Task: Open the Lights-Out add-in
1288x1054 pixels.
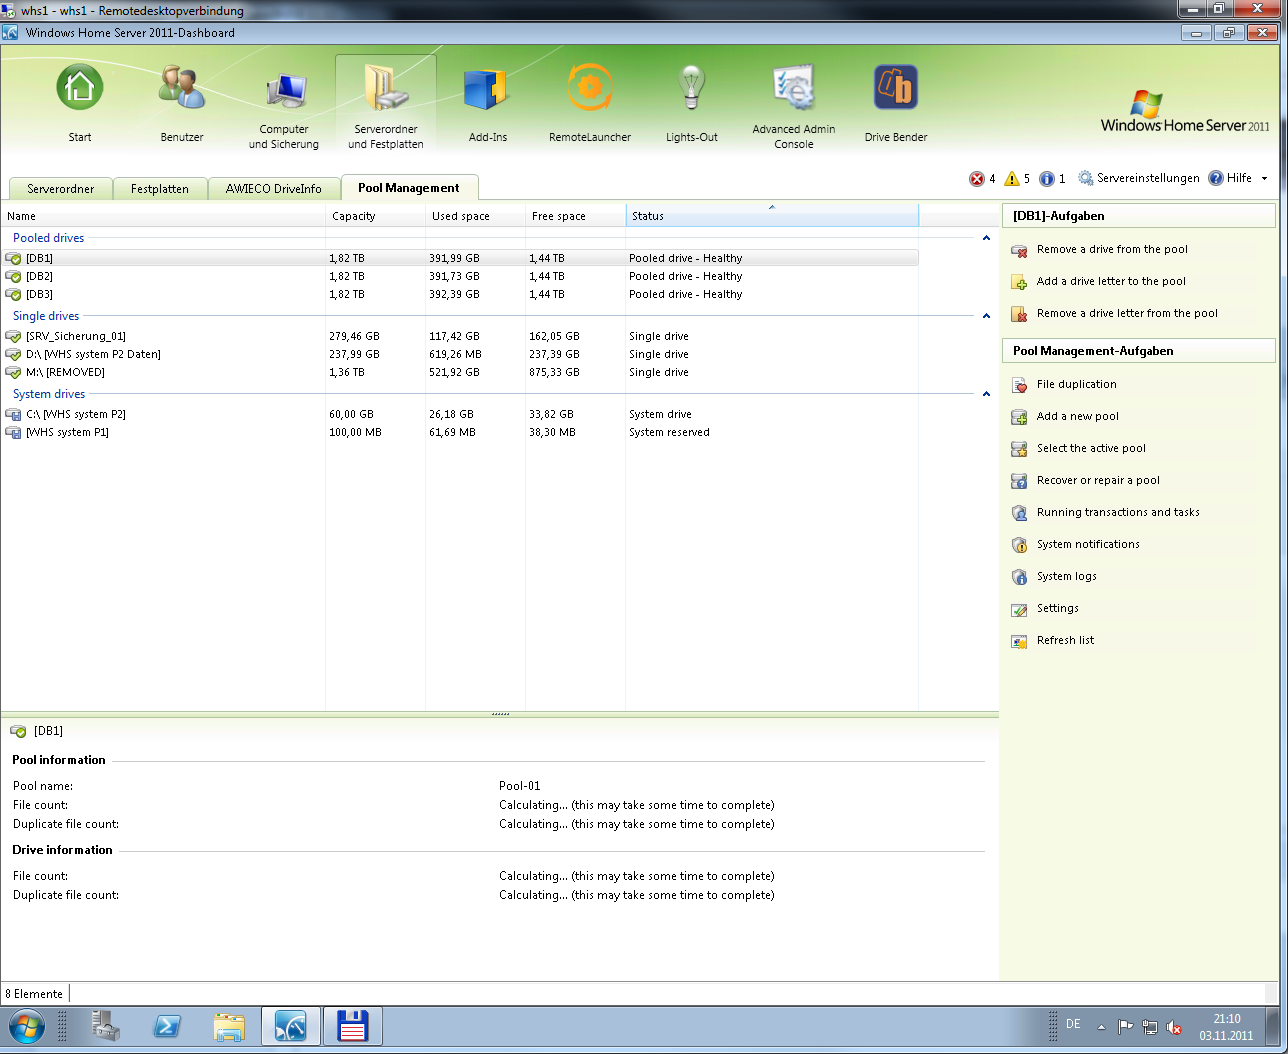Action: (692, 87)
